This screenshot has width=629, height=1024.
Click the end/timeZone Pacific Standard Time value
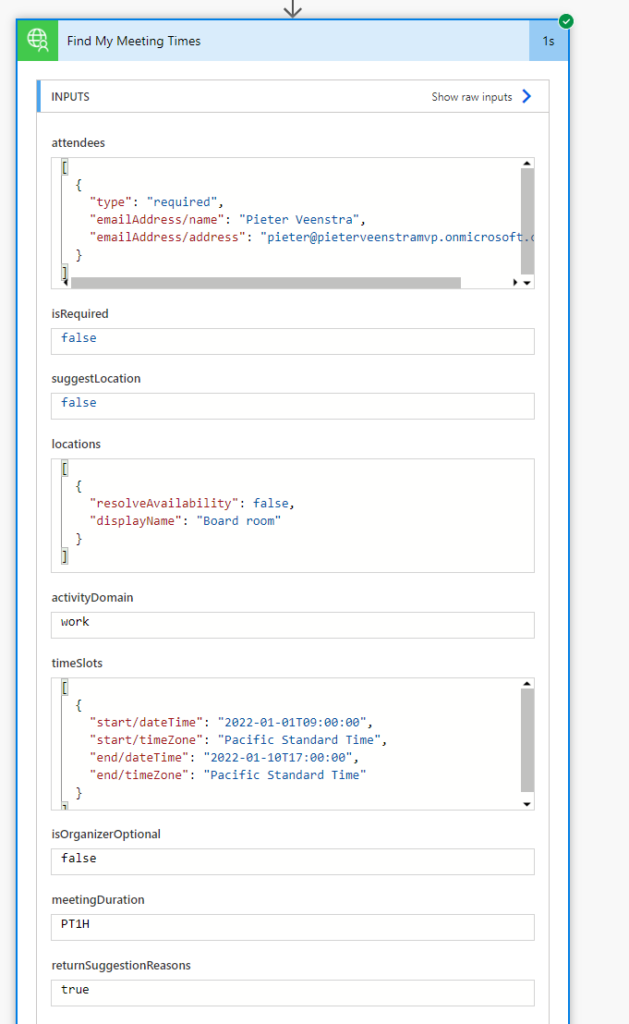285,775
